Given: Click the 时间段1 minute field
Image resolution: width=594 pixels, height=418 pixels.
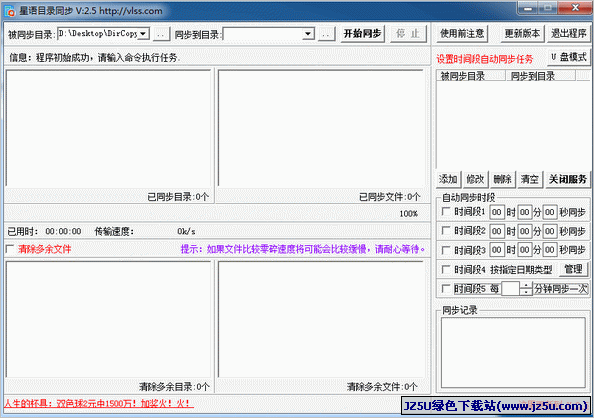Looking at the screenshot, I should click(x=524, y=212).
